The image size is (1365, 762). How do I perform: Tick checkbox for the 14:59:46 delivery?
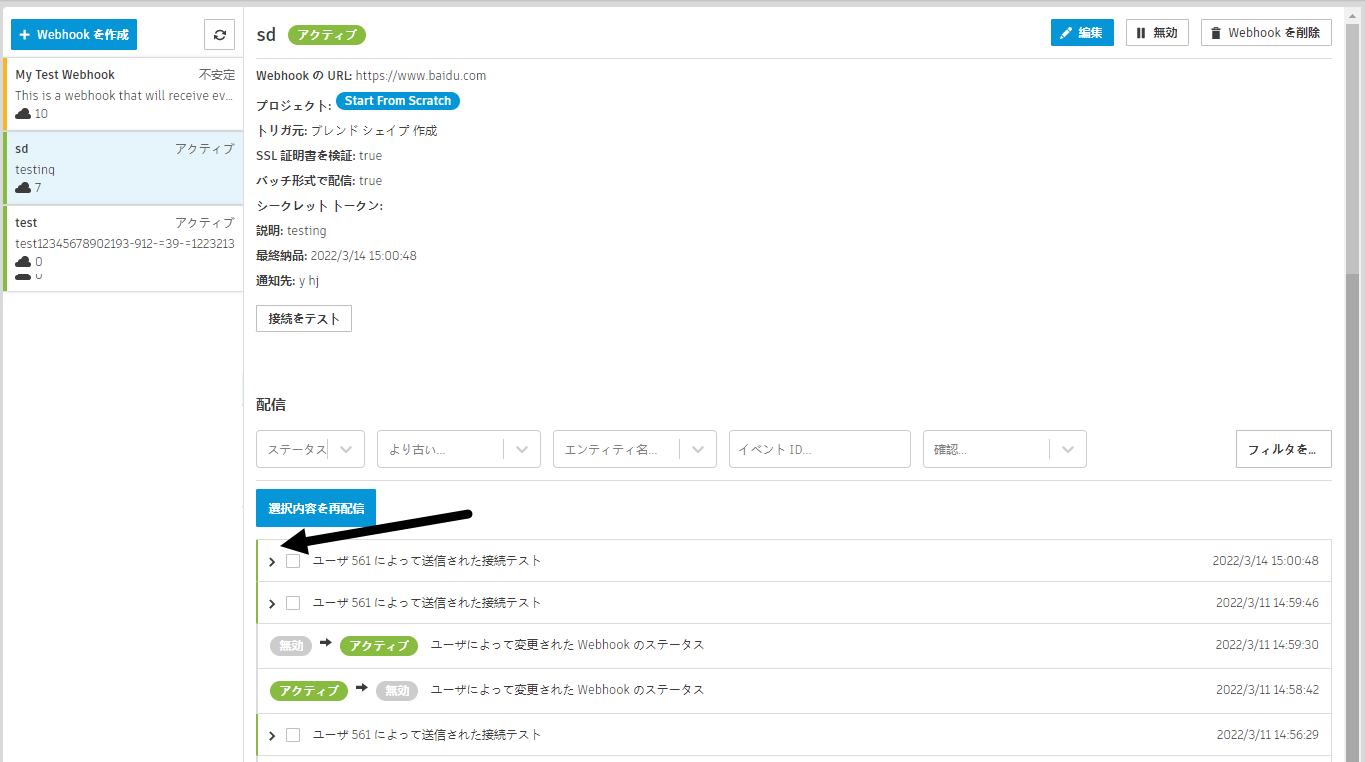(293, 603)
